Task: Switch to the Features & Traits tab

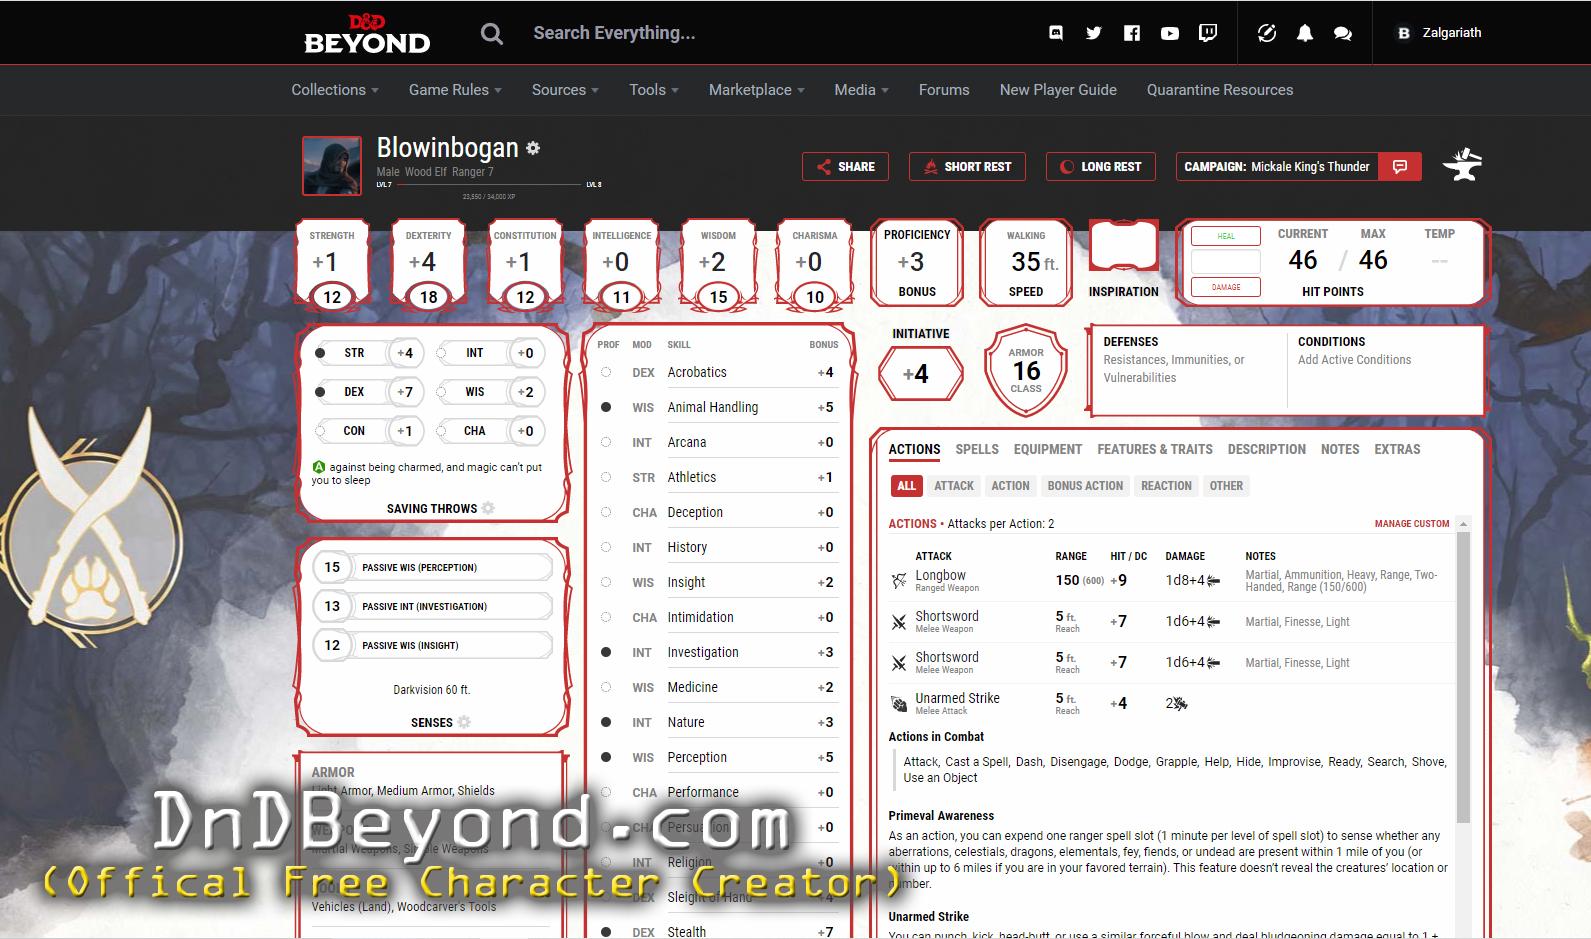Action: (x=1155, y=449)
